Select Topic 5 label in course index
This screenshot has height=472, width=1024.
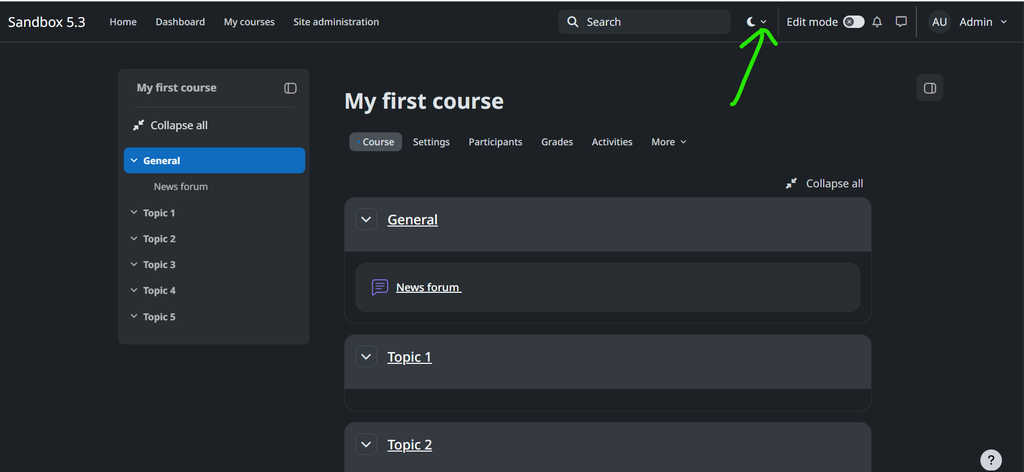pos(159,317)
